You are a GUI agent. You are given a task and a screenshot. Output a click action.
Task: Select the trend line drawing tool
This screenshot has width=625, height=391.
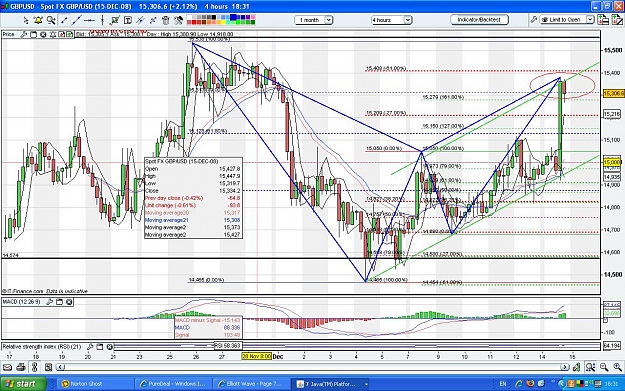(77, 20)
